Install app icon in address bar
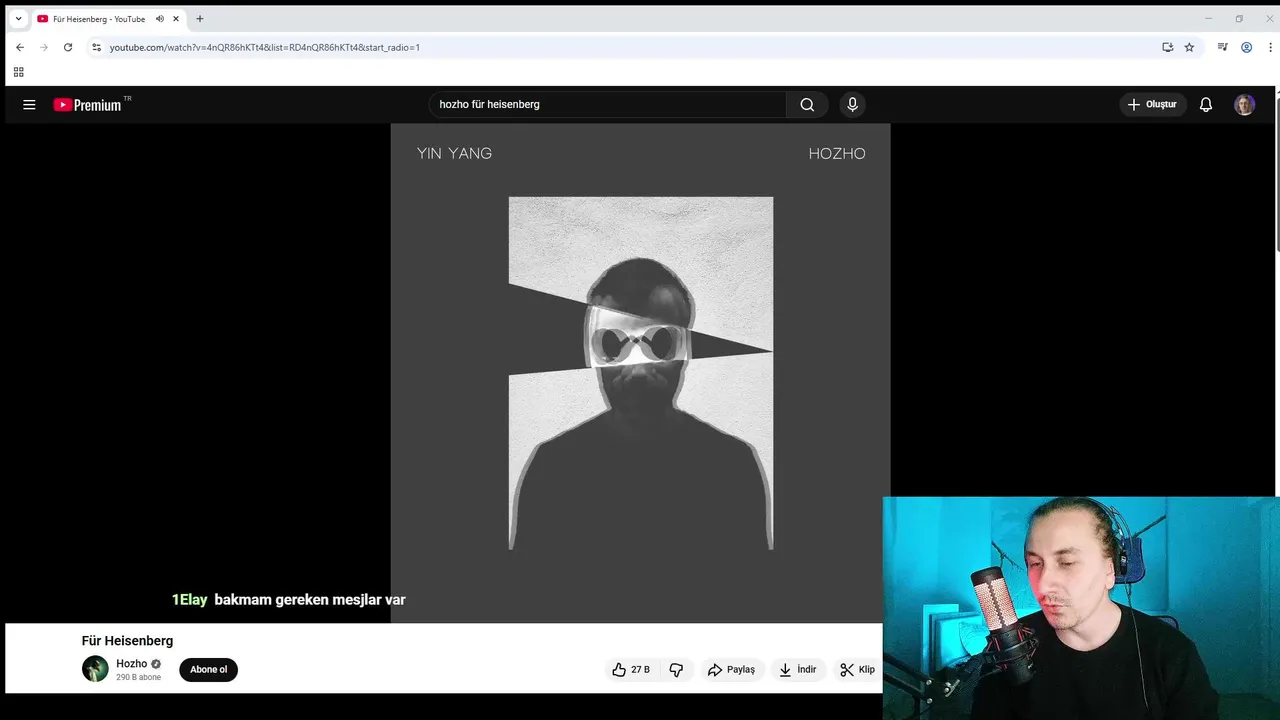This screenshot has width=1280, height=720. click(x=1167, y=47)
